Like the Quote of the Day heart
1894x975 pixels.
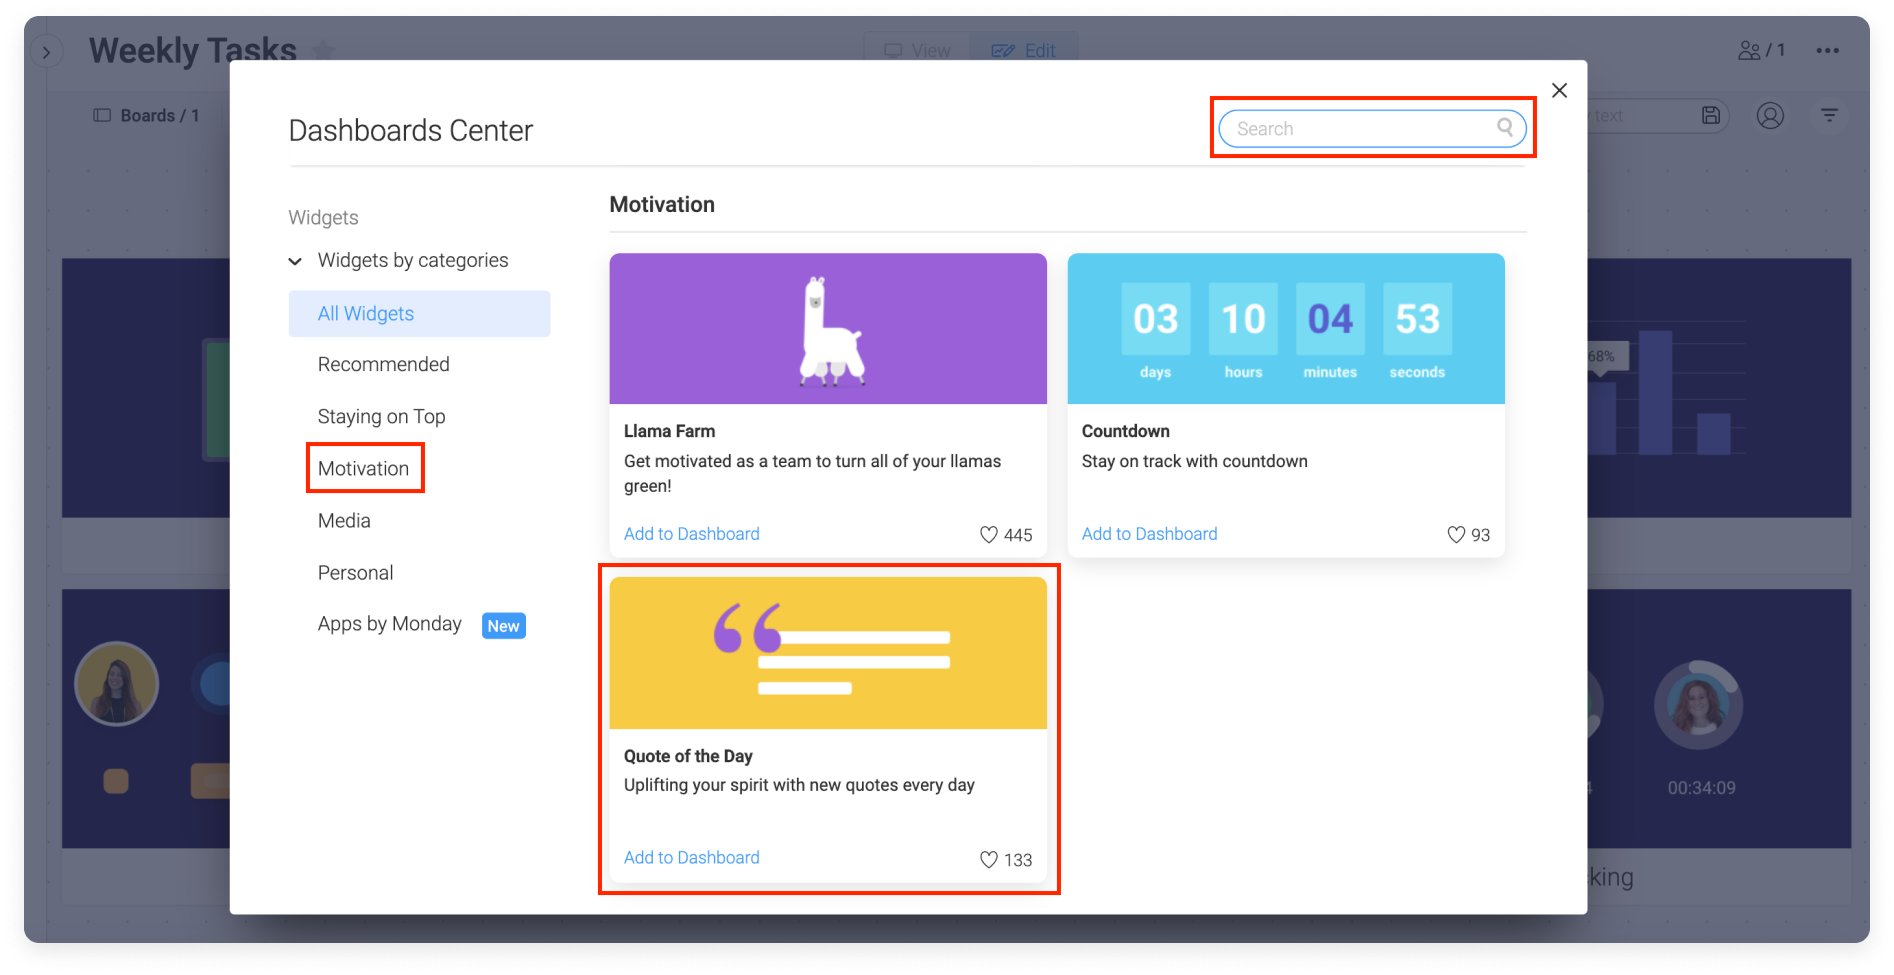989,860
